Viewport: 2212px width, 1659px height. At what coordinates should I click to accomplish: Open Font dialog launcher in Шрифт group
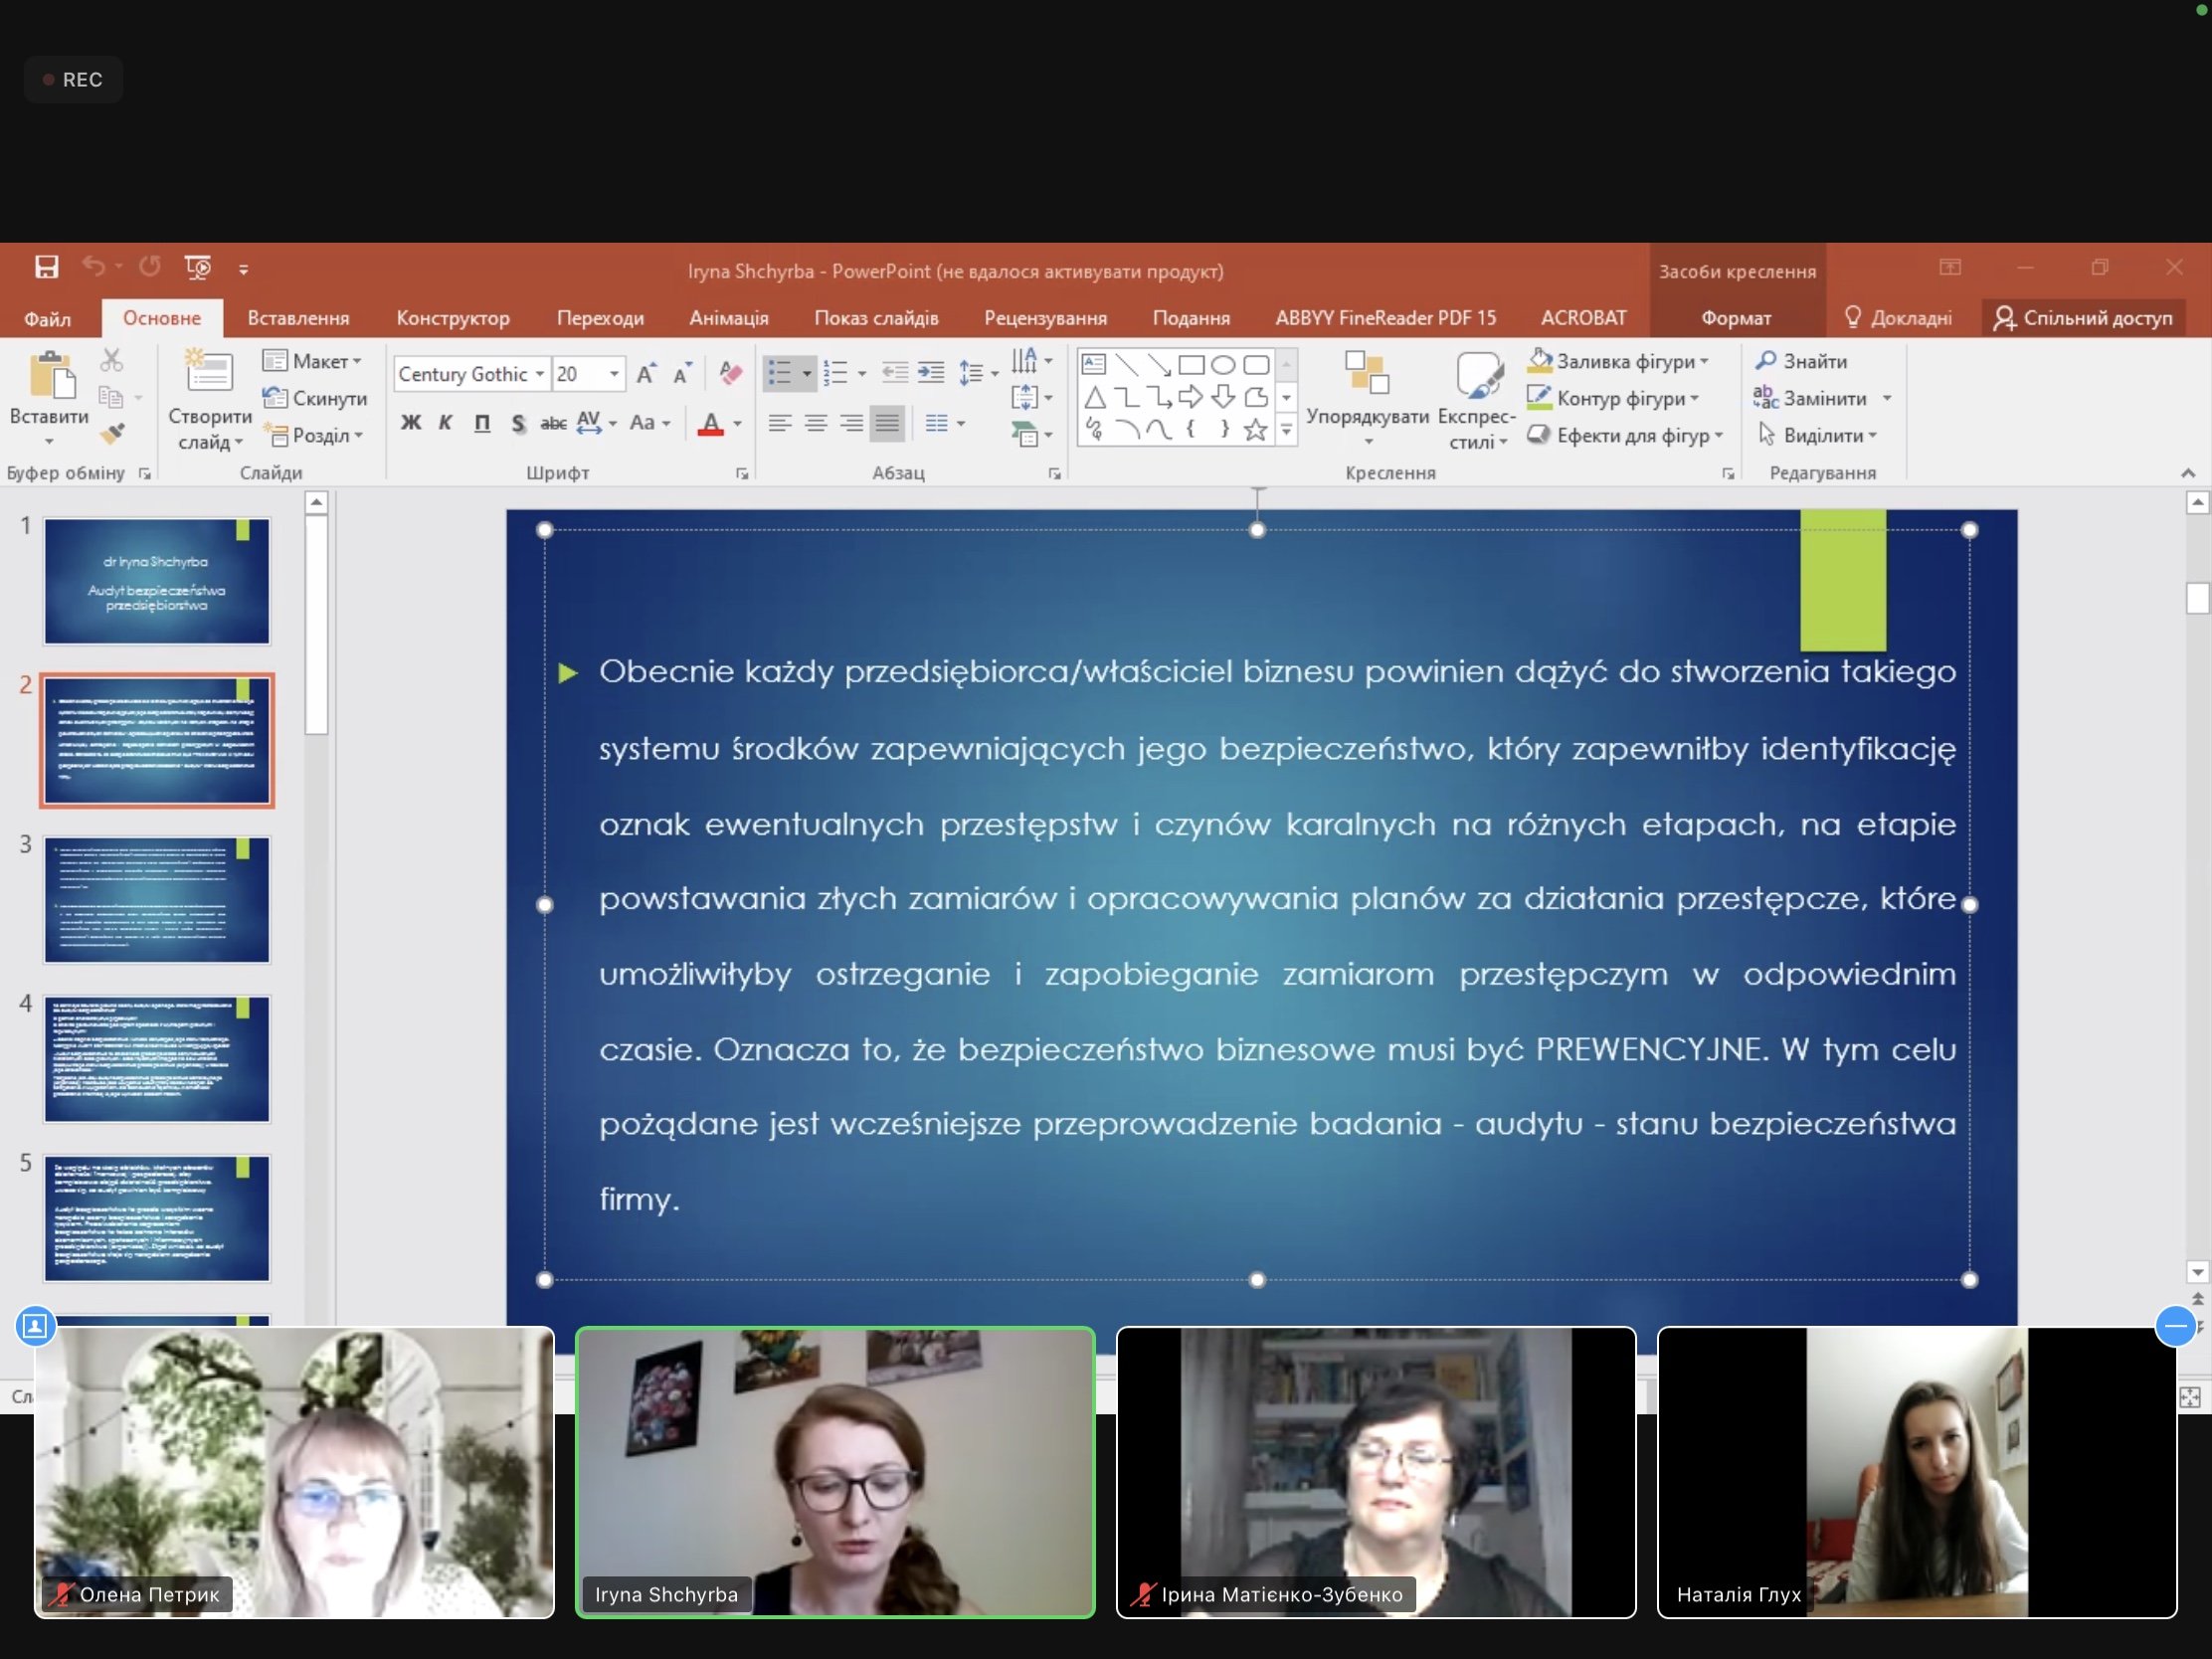click(742, 473)
